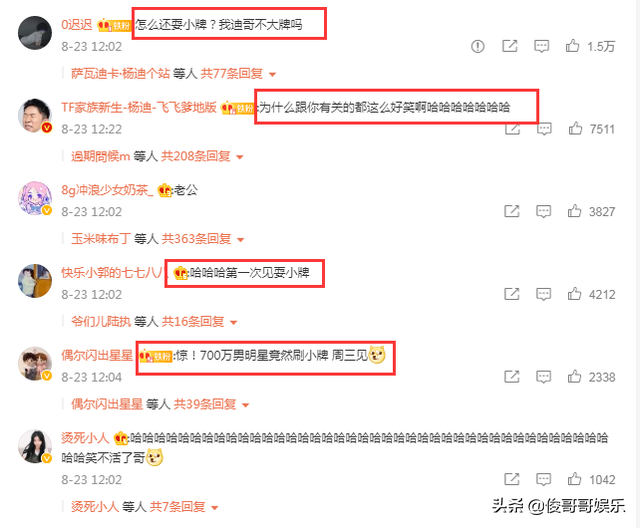The width and height of the screenshot is (640, 528).
Task: Like the comment showing 7511 likes
Action: 575,129
